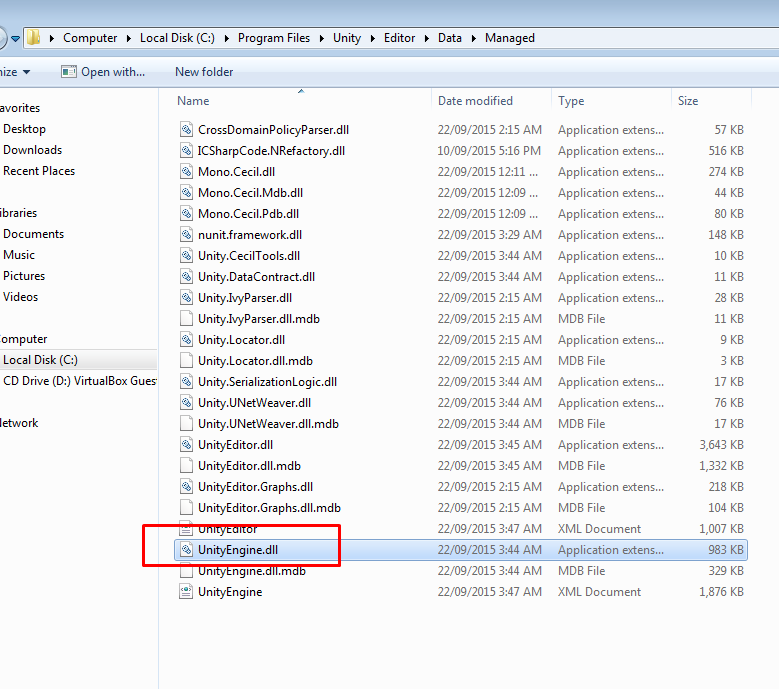Go to Editor folder in breadcrumb
The height and width of the screenshot is (689, 779).
coord(399,38)
